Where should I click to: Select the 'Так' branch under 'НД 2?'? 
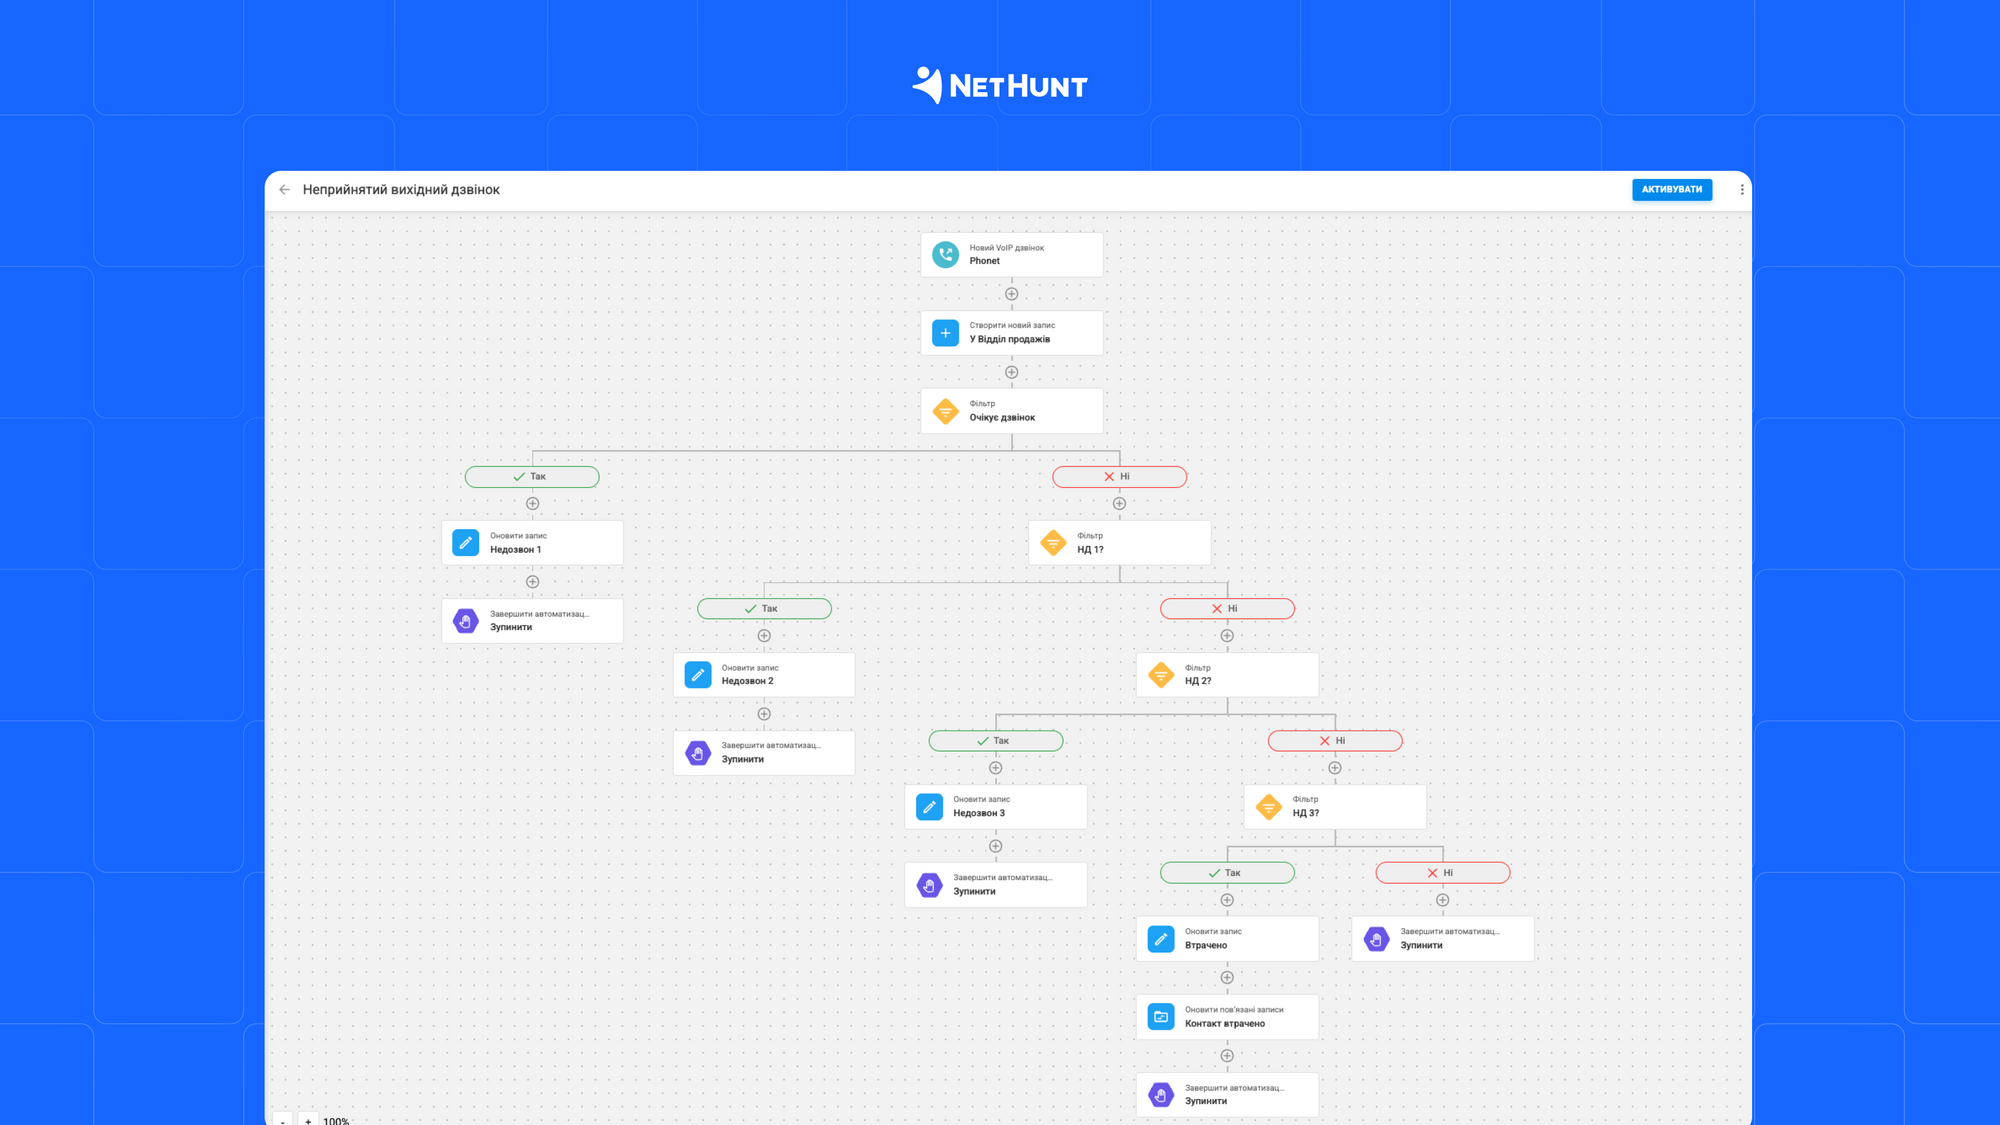coord(996,741)
